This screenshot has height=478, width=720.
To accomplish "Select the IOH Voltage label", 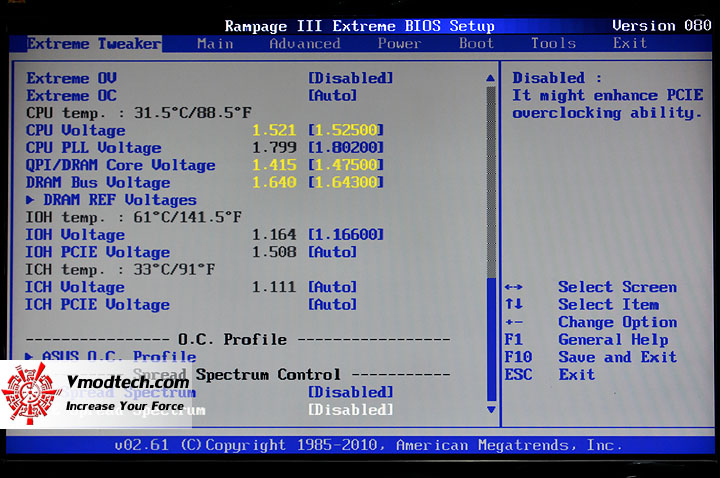I will pyautogui.click(x=75, y=235).
